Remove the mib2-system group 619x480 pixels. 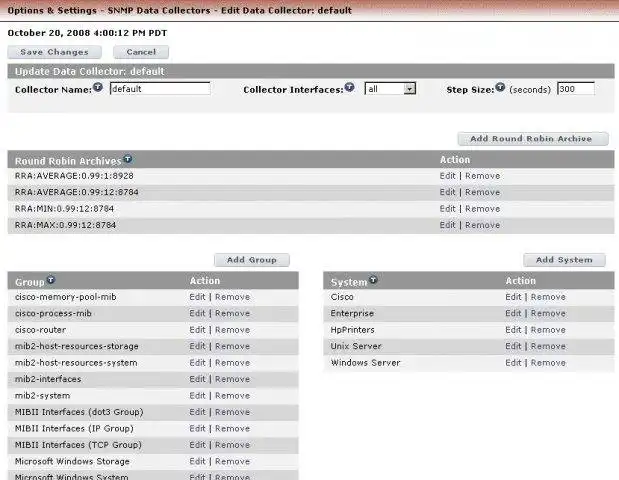click(233, 396)
